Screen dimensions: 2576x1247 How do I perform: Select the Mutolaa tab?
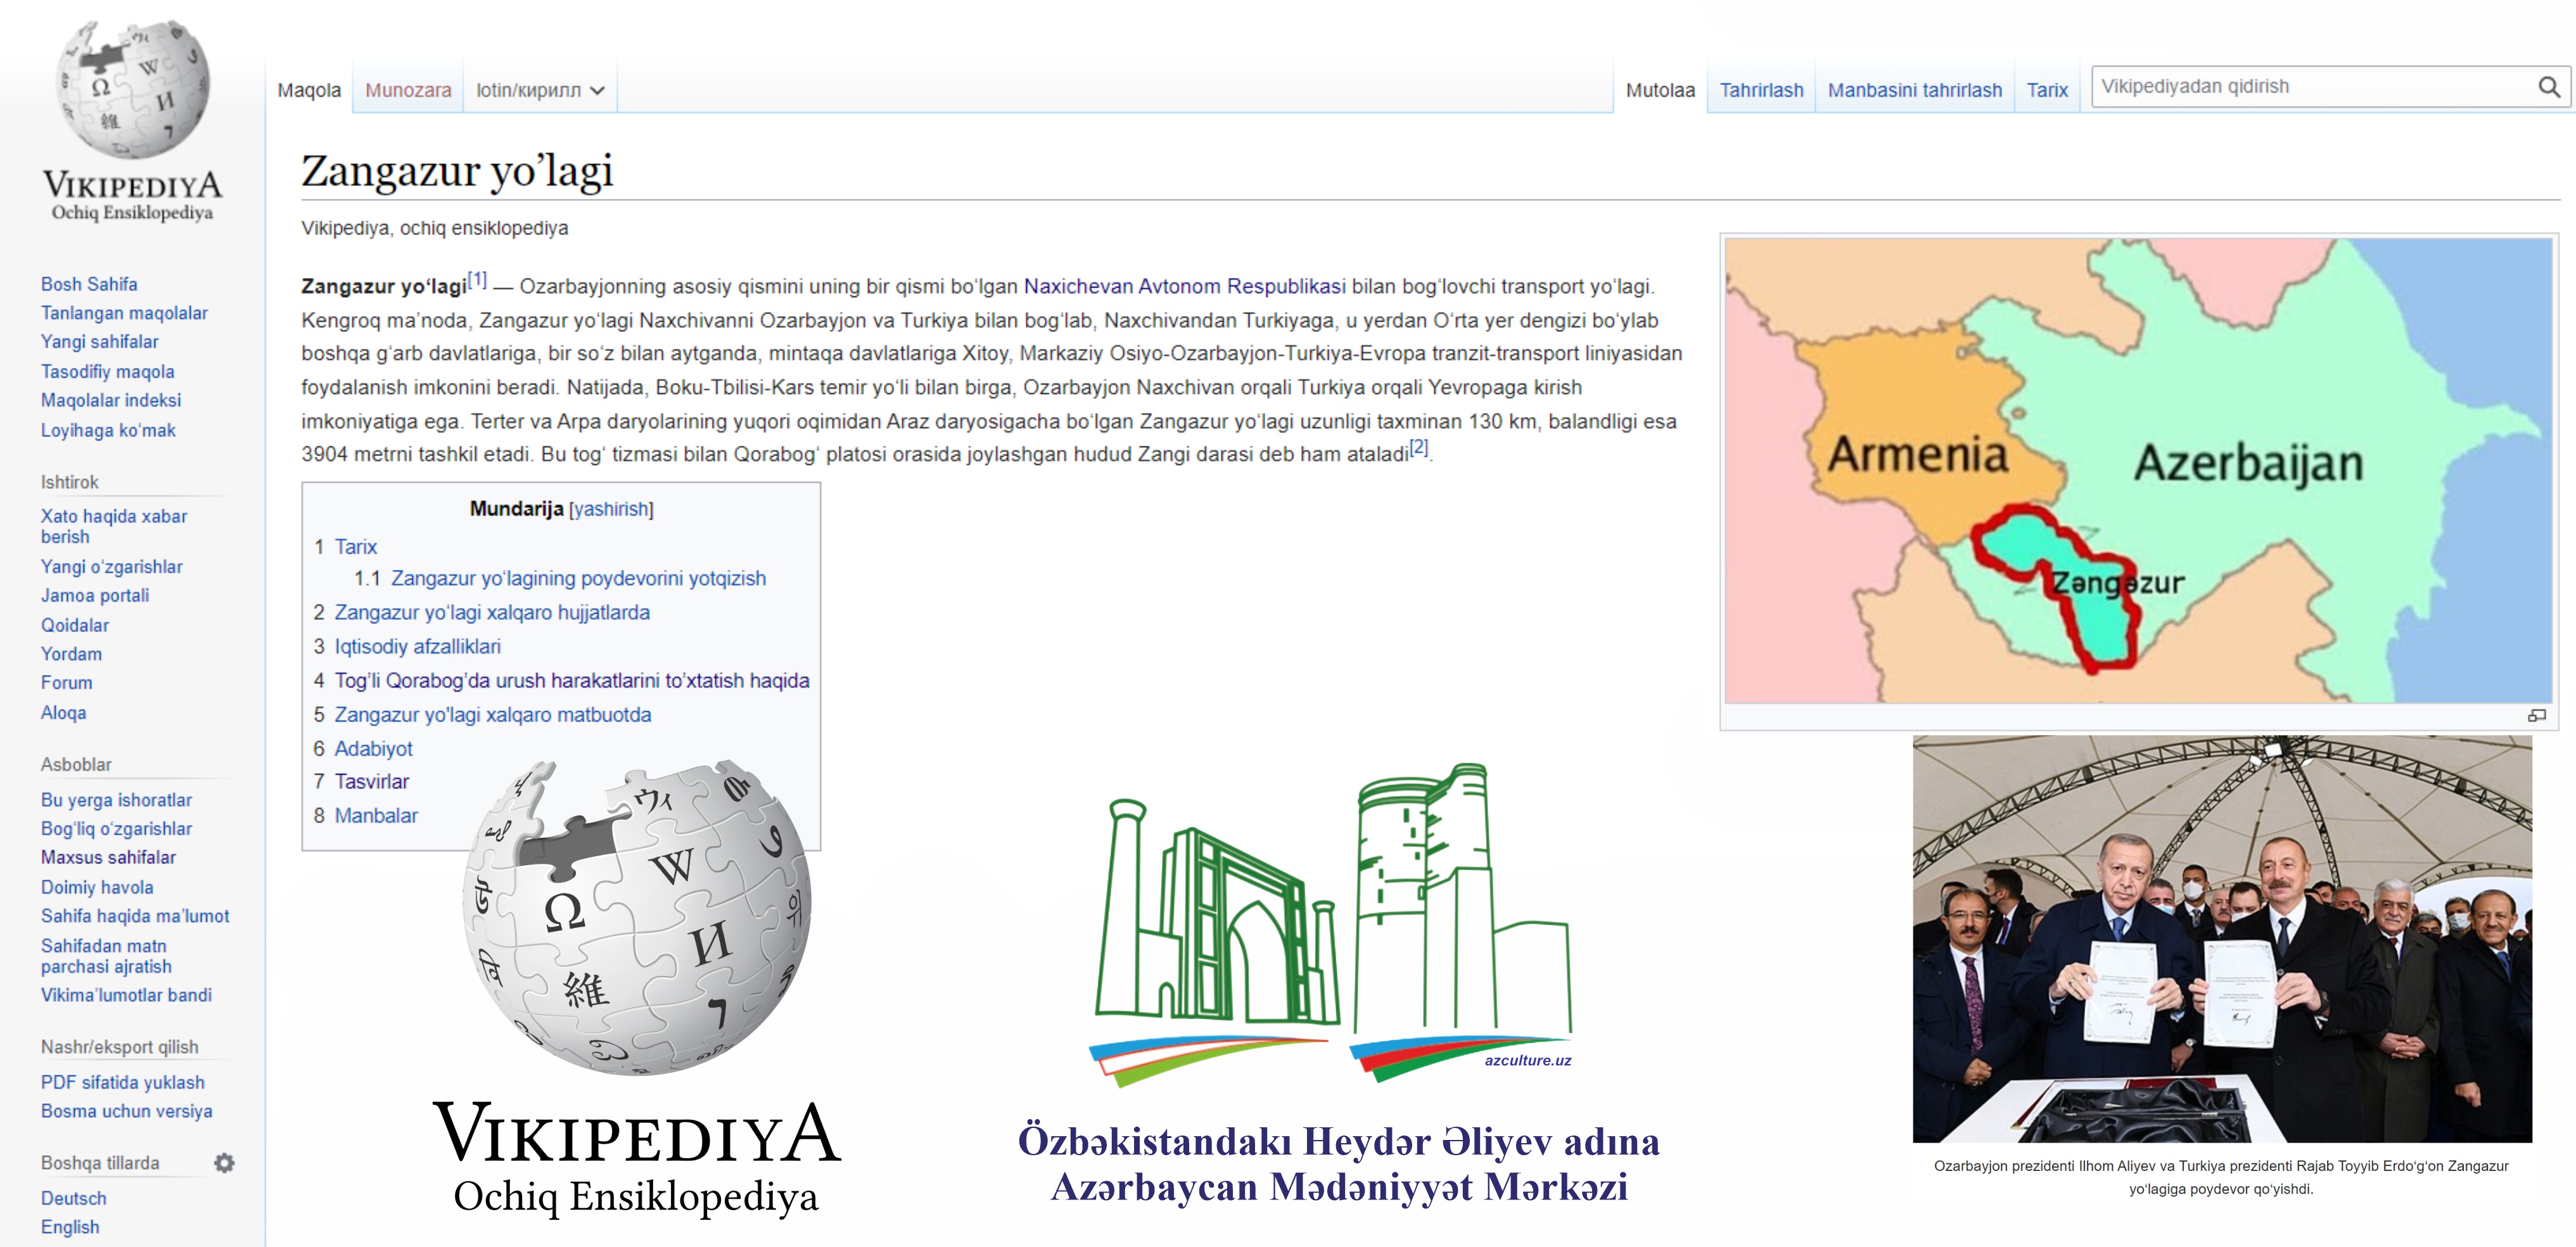1660,90
